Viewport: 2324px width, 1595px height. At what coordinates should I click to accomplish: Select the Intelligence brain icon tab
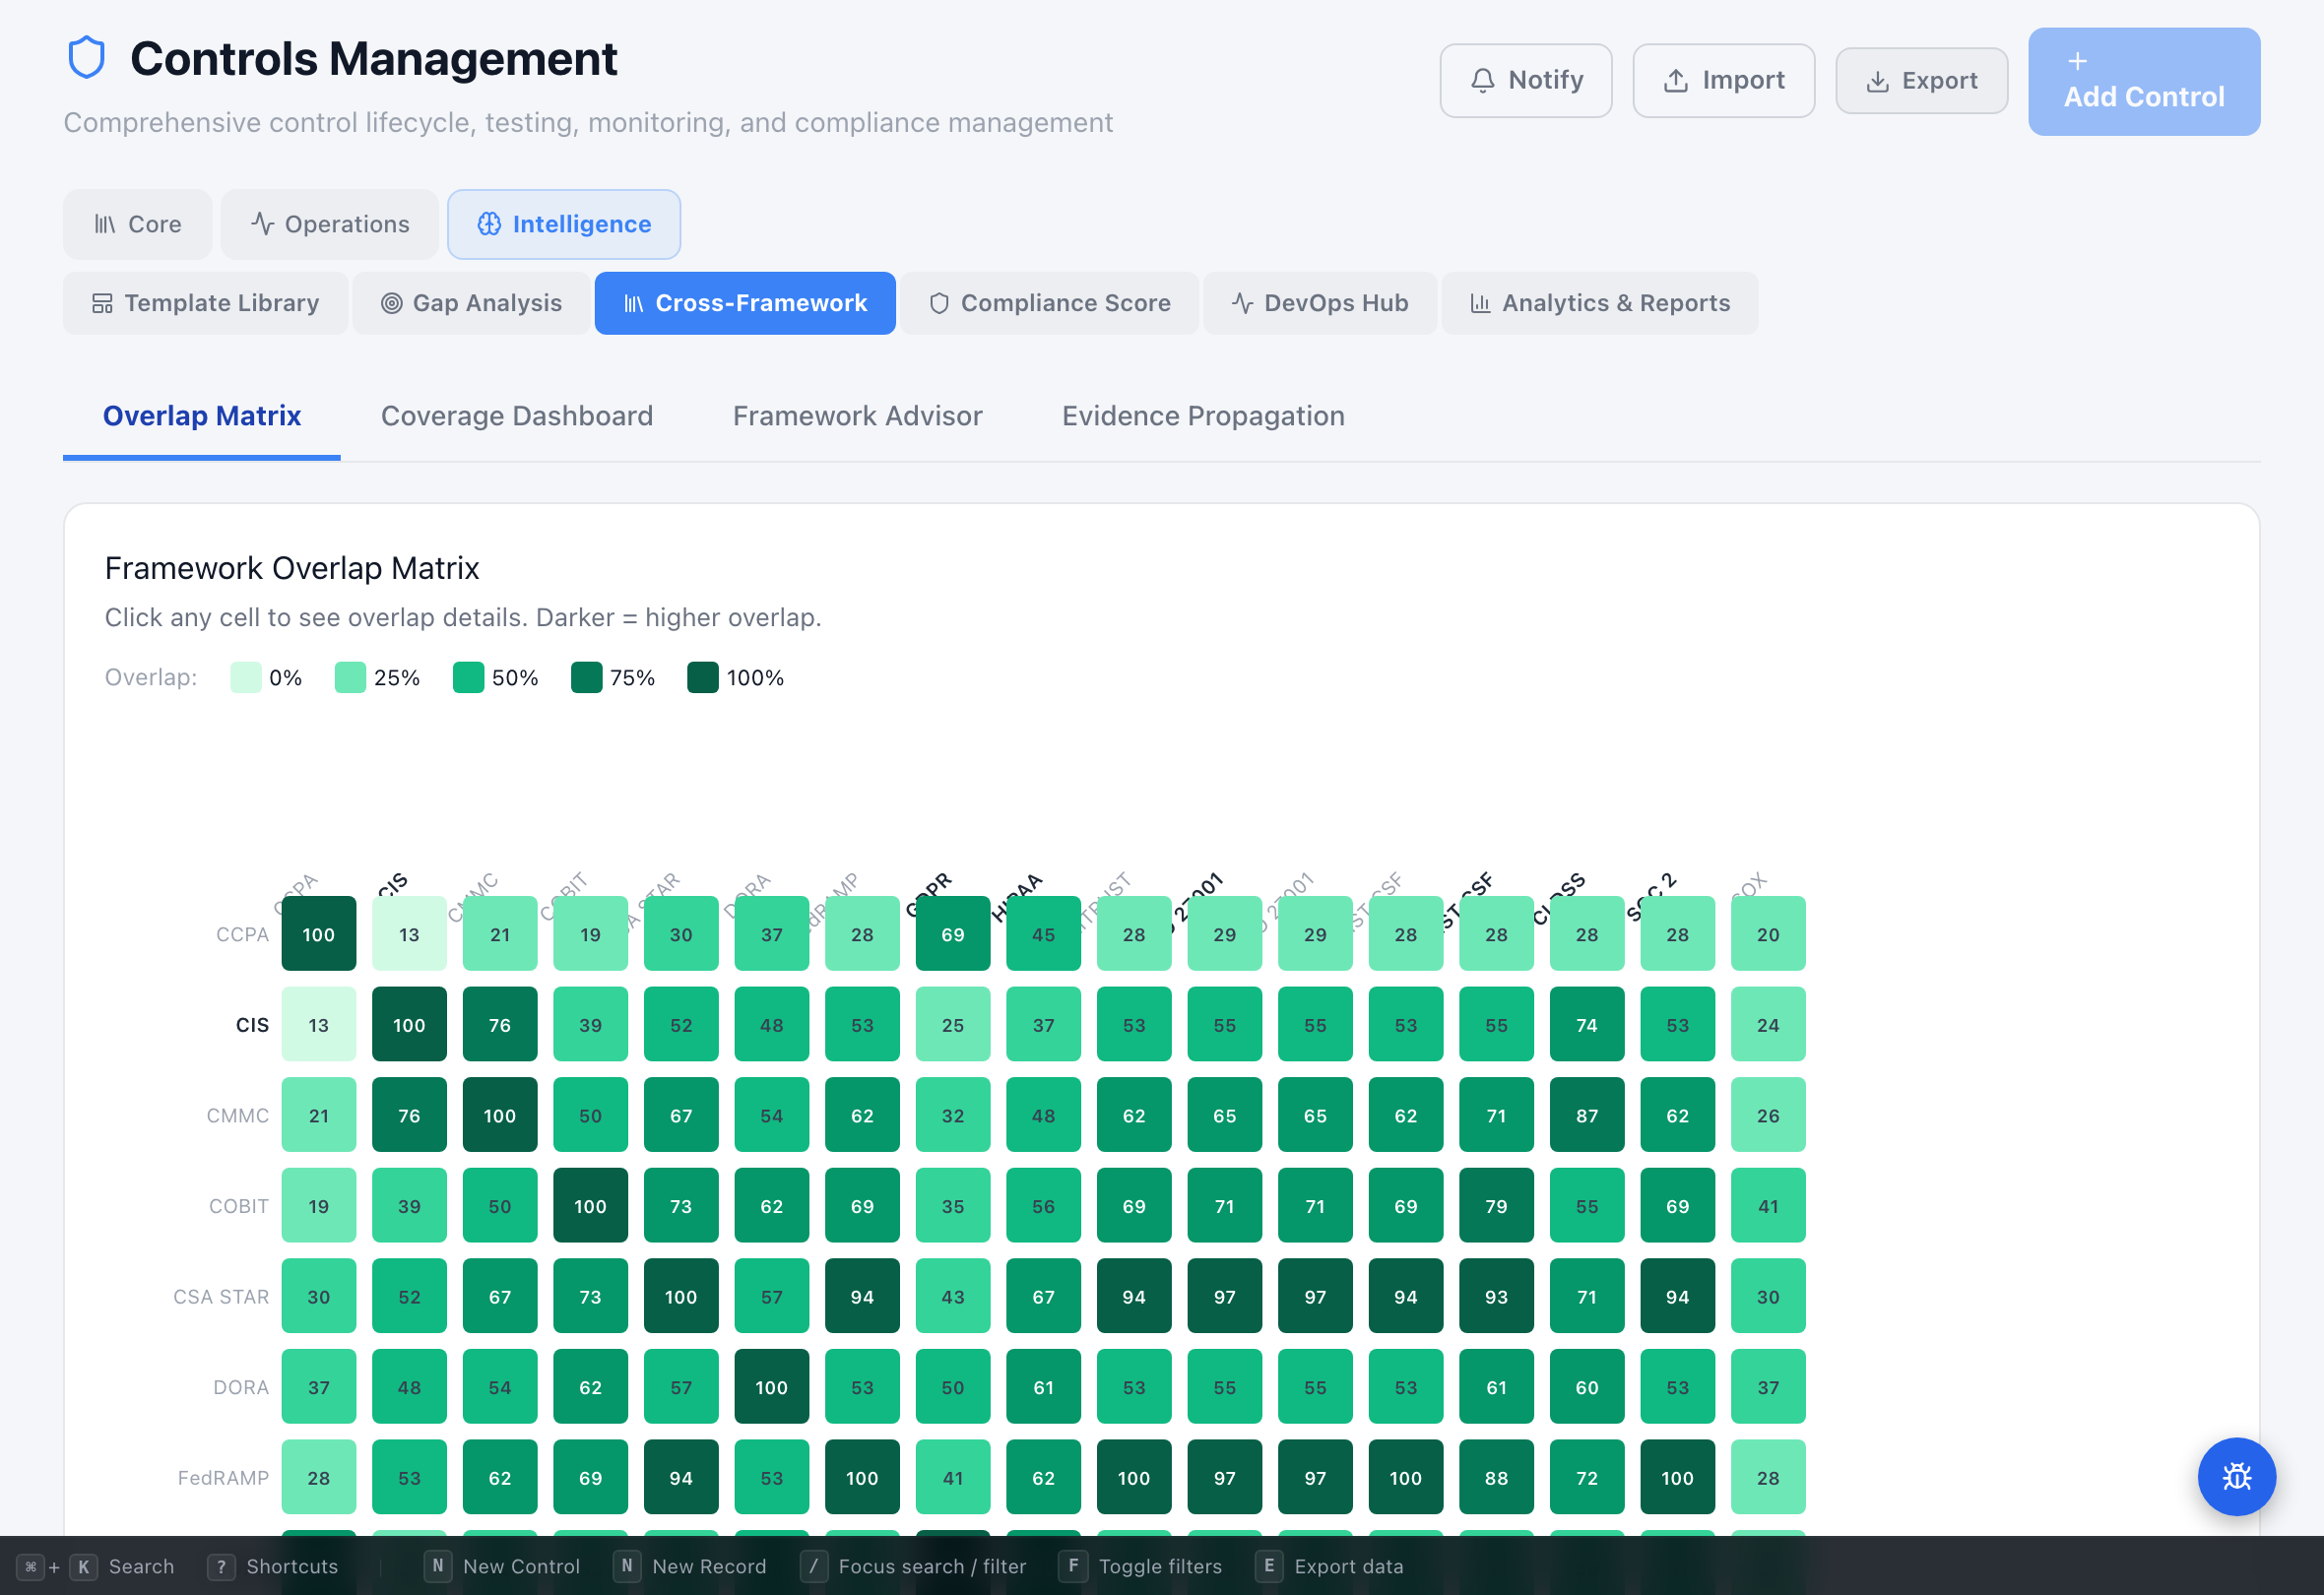click(490, 224)
